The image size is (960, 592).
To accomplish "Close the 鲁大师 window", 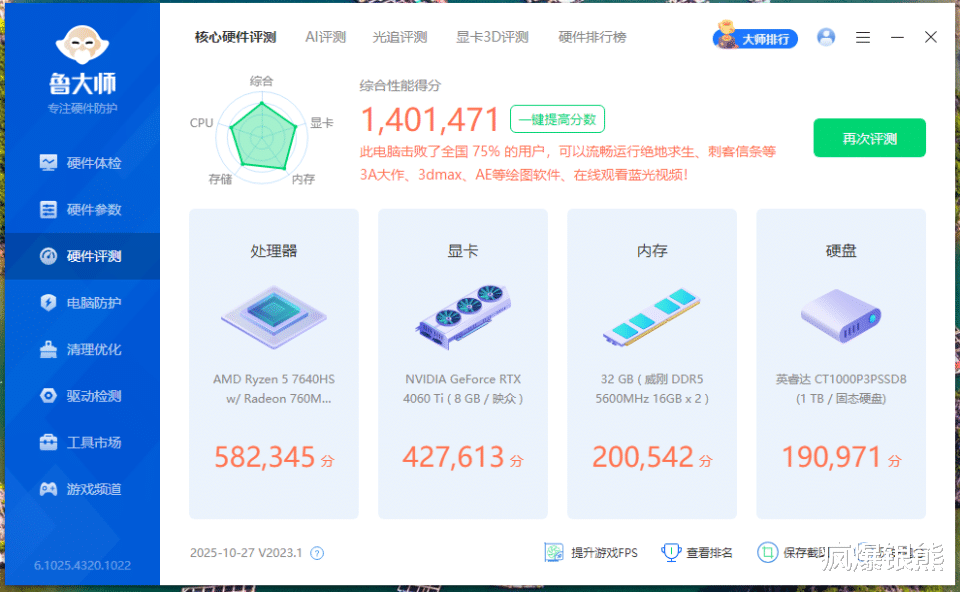I will point(931,37).
